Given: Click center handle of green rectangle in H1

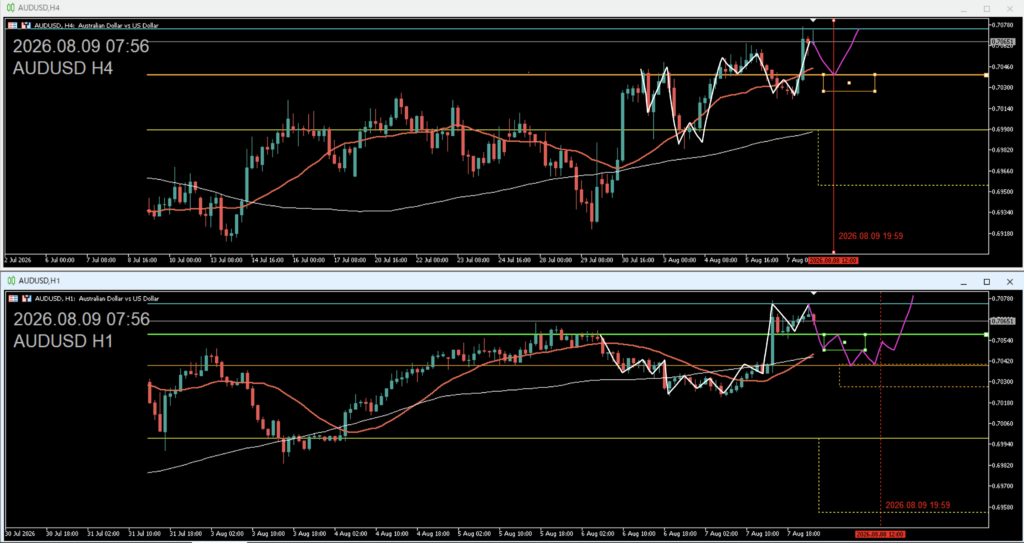Looking at the screenshot, I should tap(844, 342).
